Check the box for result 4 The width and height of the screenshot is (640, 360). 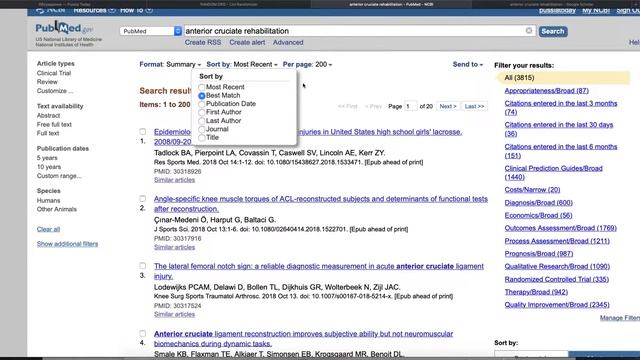[x=142, y=333]
